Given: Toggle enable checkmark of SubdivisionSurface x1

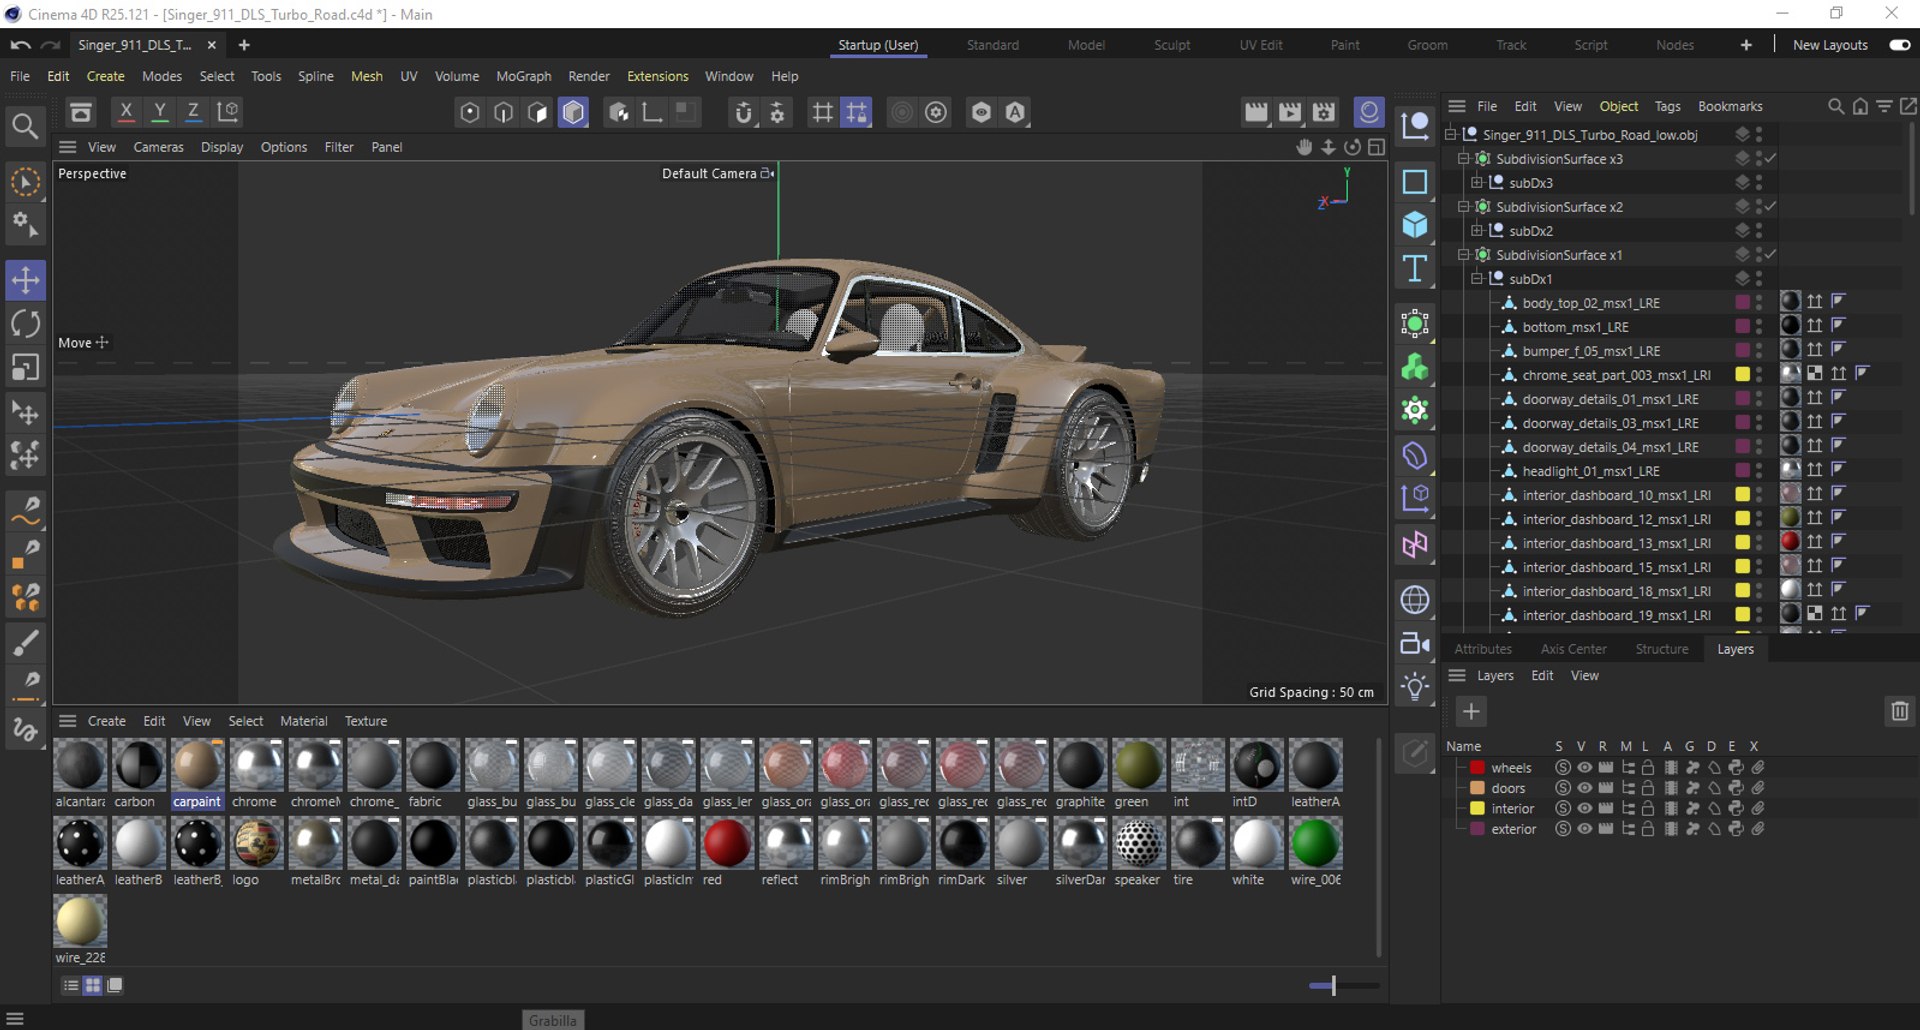Looking at the screenshot, I should coord(1771,254).
